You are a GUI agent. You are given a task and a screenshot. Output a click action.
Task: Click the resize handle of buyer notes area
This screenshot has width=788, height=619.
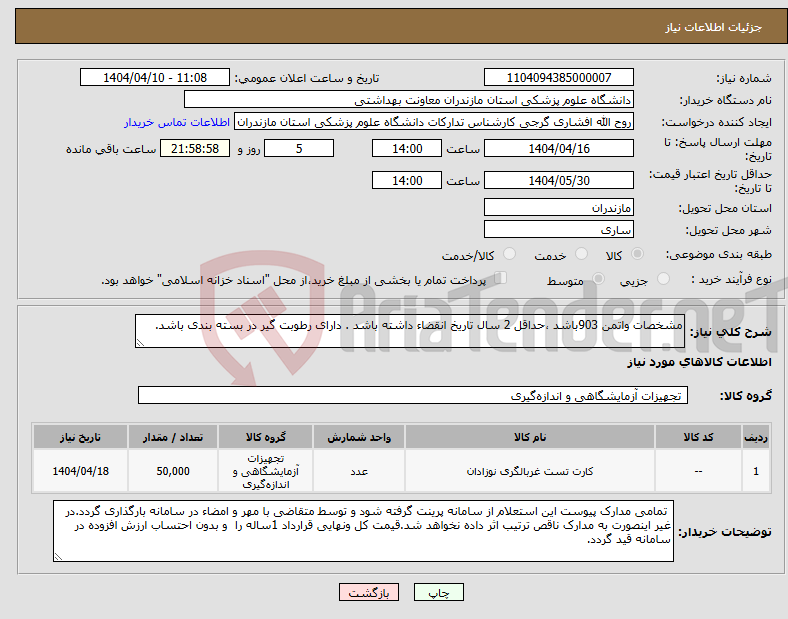58,557
